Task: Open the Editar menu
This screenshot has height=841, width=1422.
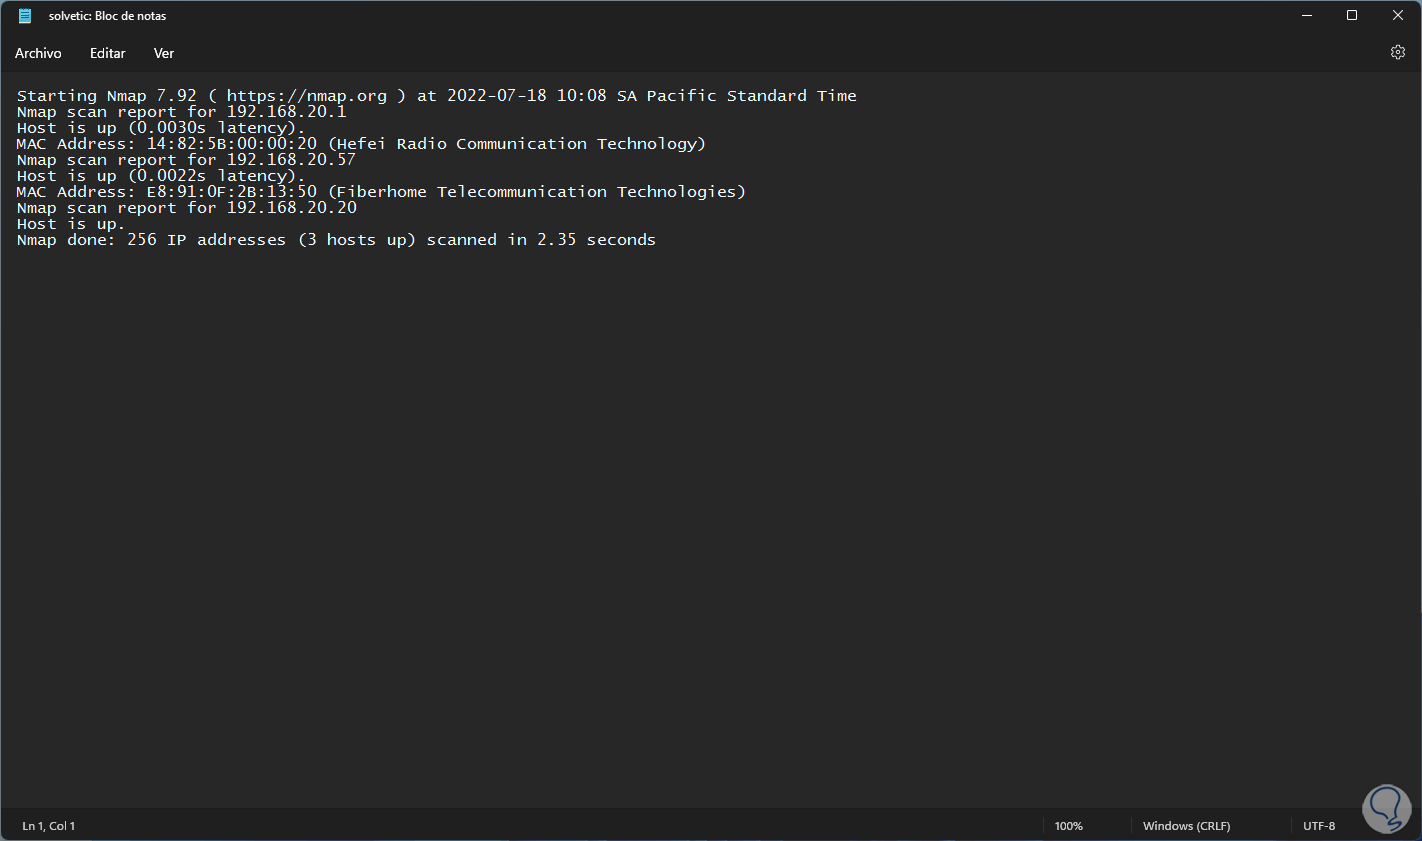Action: click(108, 53)
